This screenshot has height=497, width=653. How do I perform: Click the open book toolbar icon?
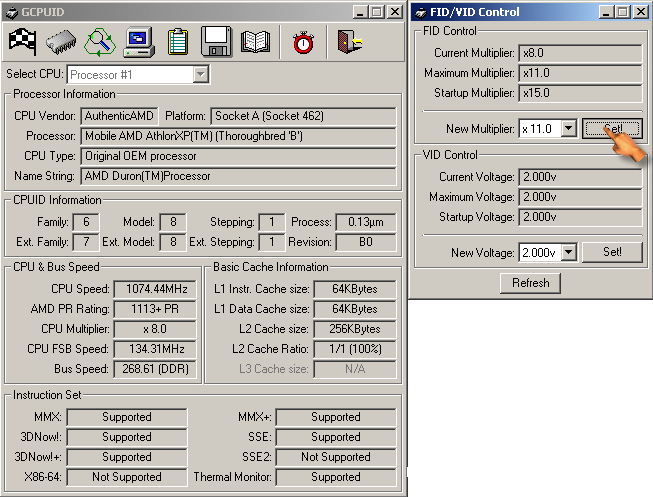pos(254,42)
